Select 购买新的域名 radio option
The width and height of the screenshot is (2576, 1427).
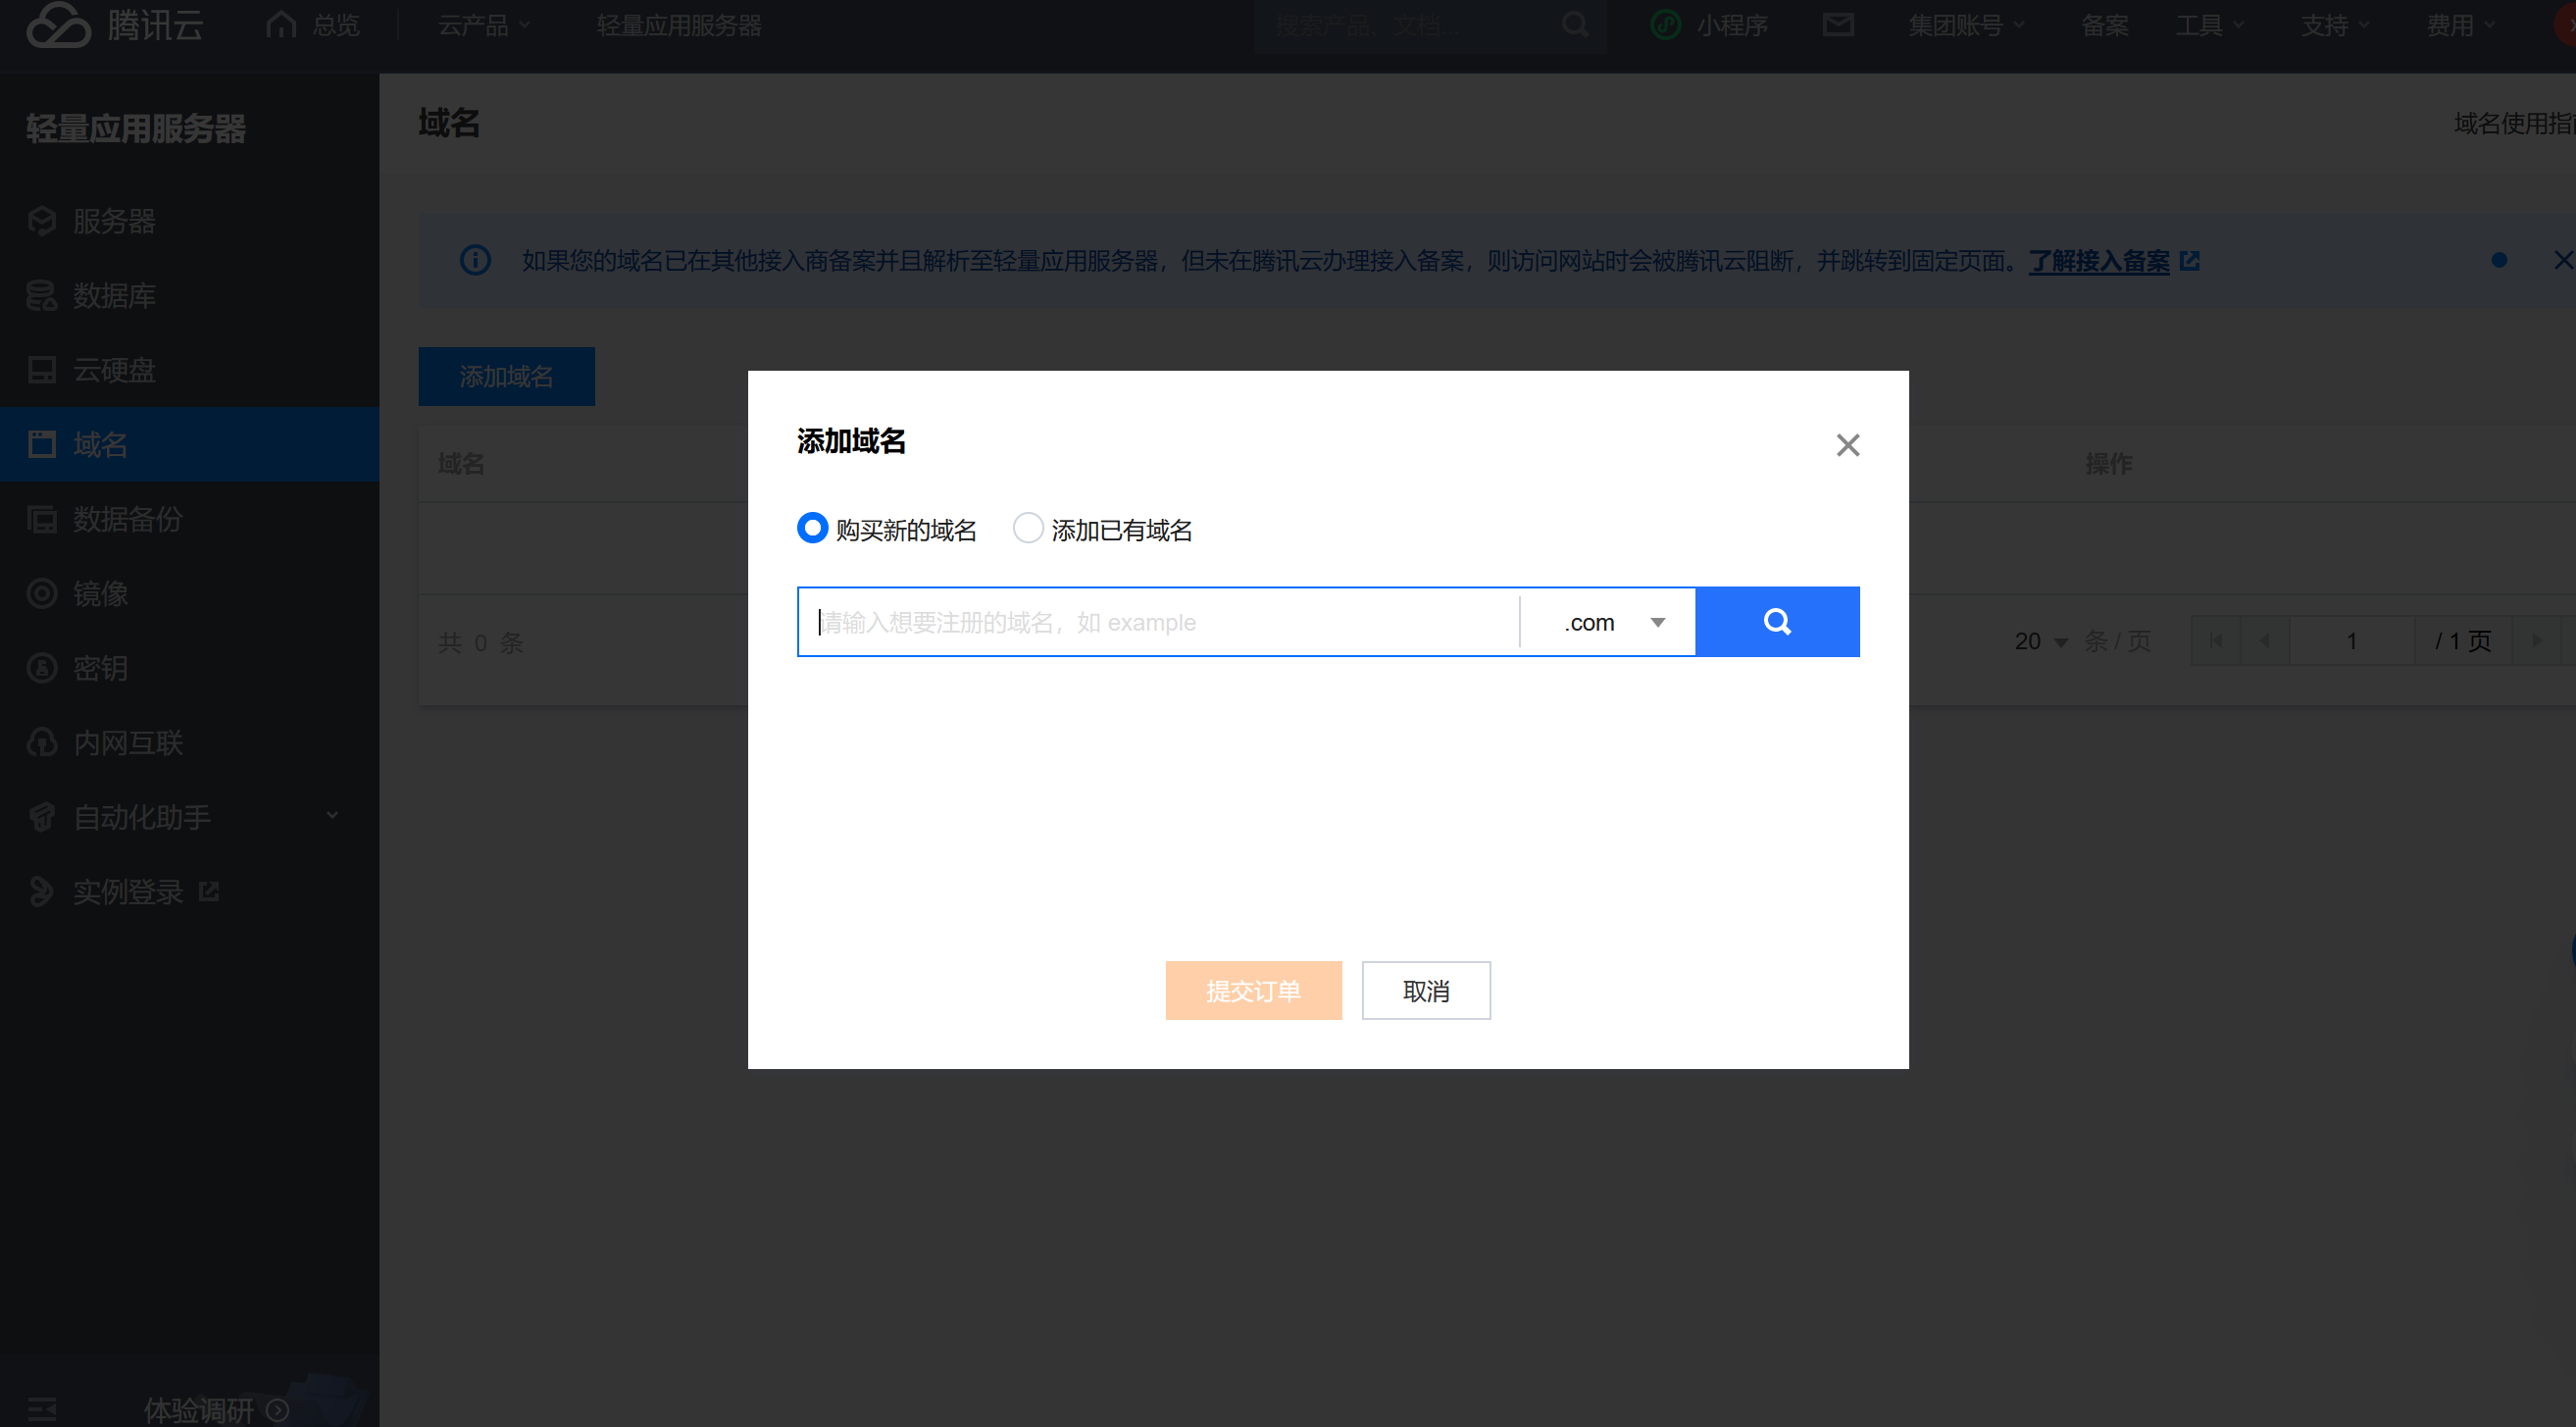812,528
